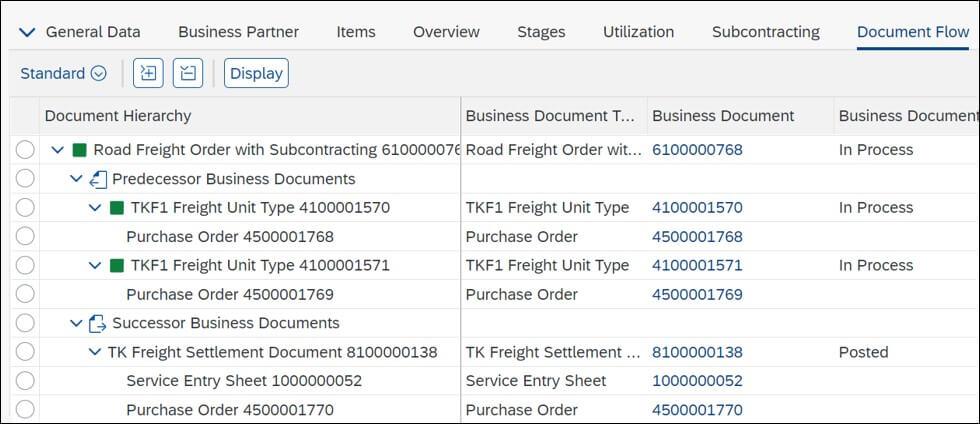The image size is (980, 424).
Task: Click green status square of Freight Unit 4100001571
Action: [117, 265]
